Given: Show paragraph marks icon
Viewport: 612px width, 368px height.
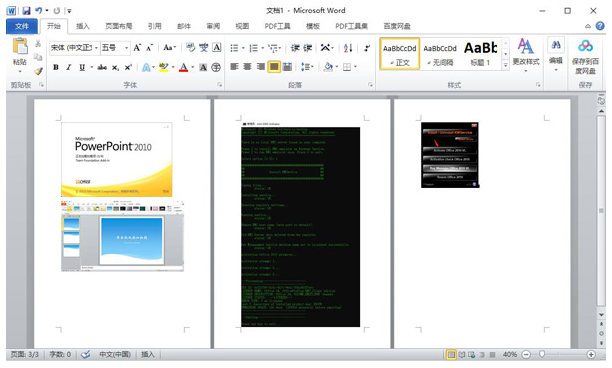Looking at the screenshot, I should click(366, 48).
